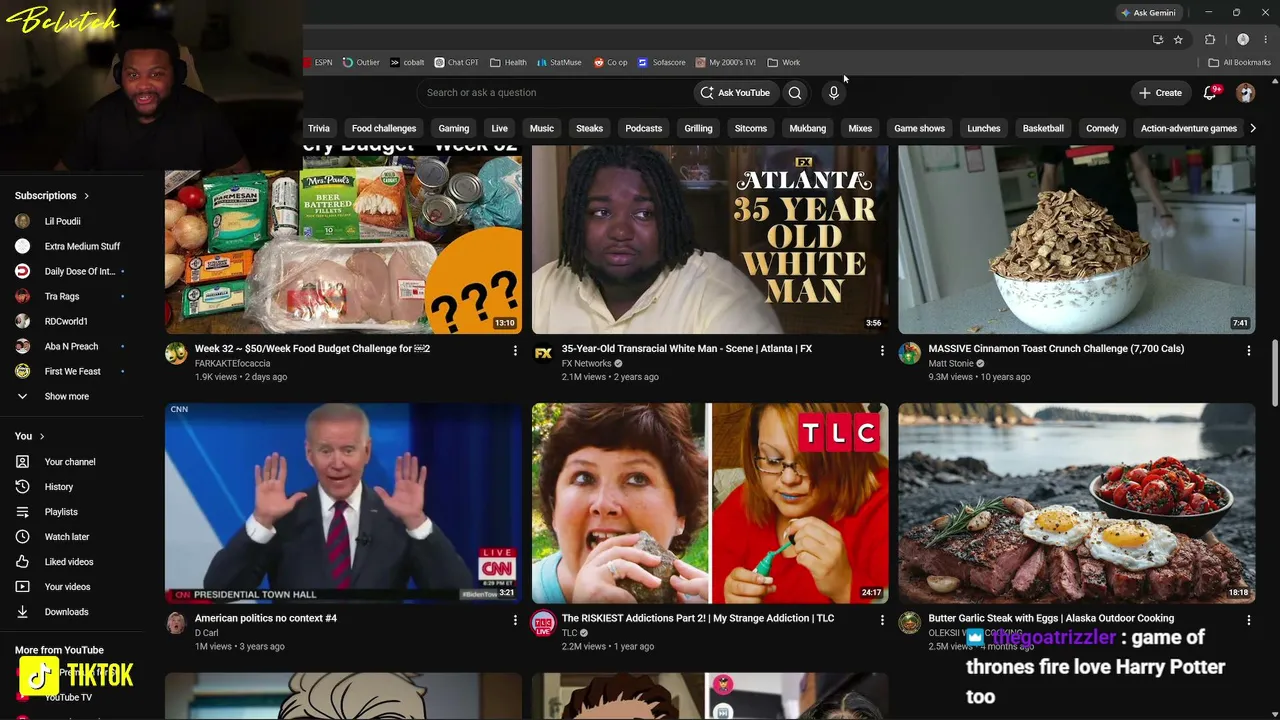Open options menu for the Food Budget Challenge video

pyautogui.click(x=515, y=351)
